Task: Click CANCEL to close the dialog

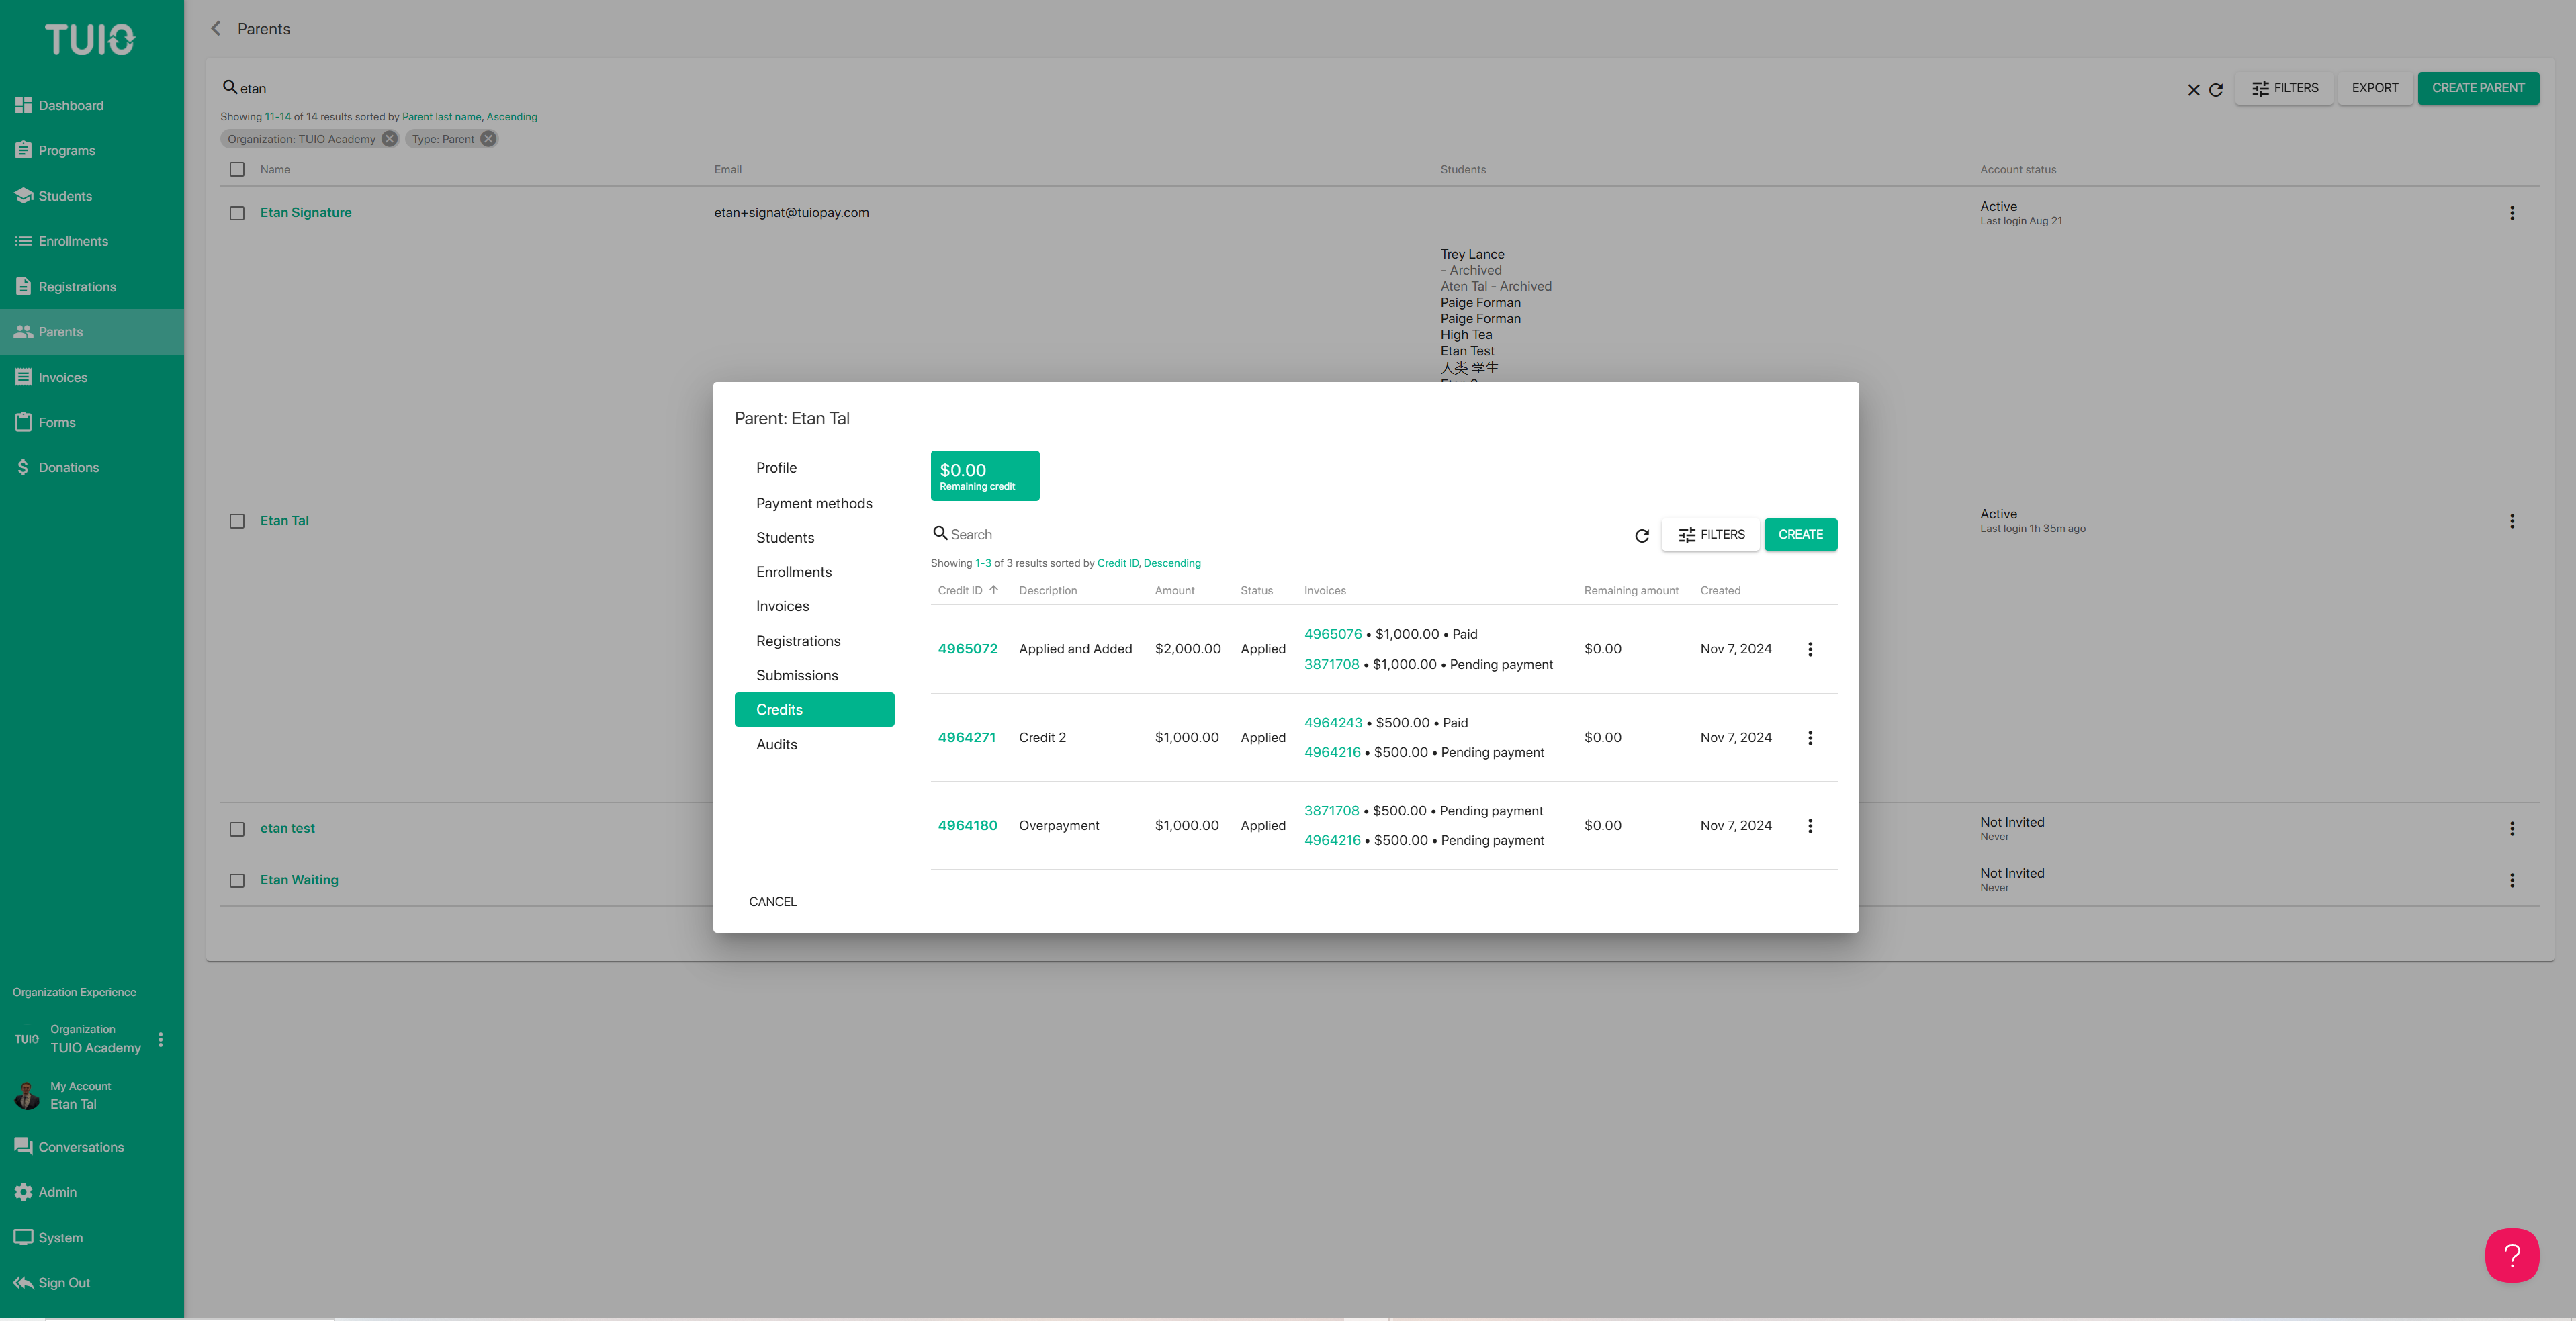Action: point(772,901)
